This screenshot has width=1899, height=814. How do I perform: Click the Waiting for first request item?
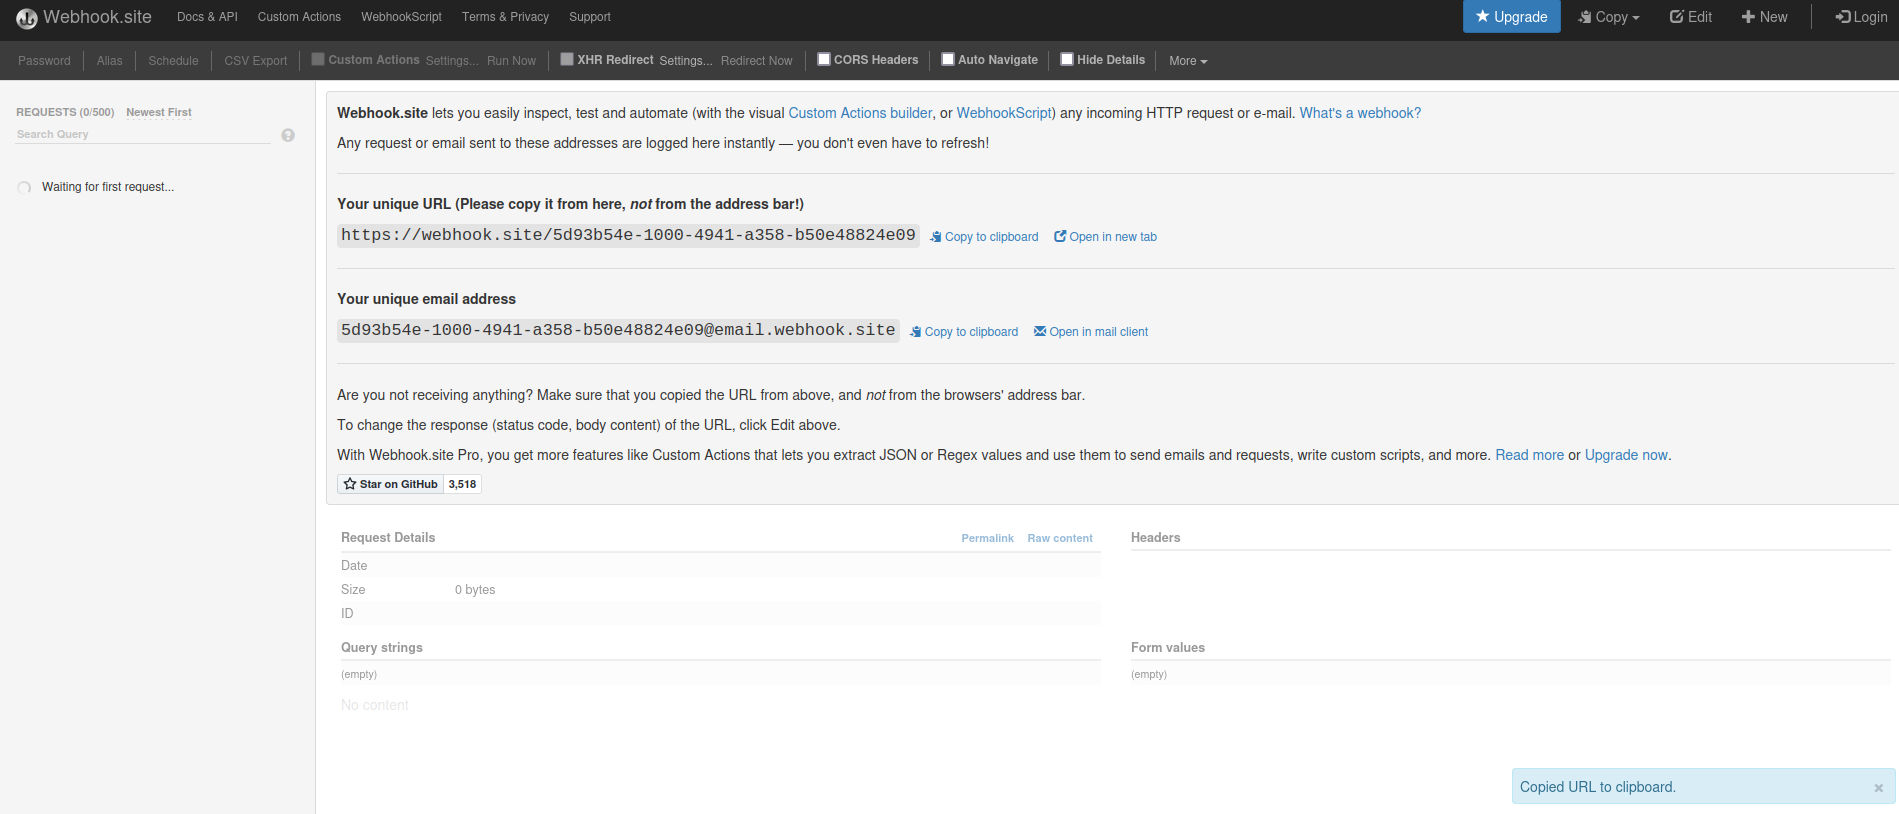point(108,187)
